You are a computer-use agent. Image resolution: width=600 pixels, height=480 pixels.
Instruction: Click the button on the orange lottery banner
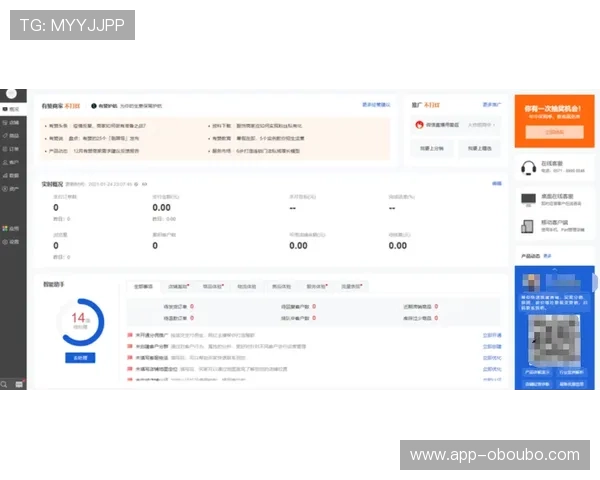(553, 131)
